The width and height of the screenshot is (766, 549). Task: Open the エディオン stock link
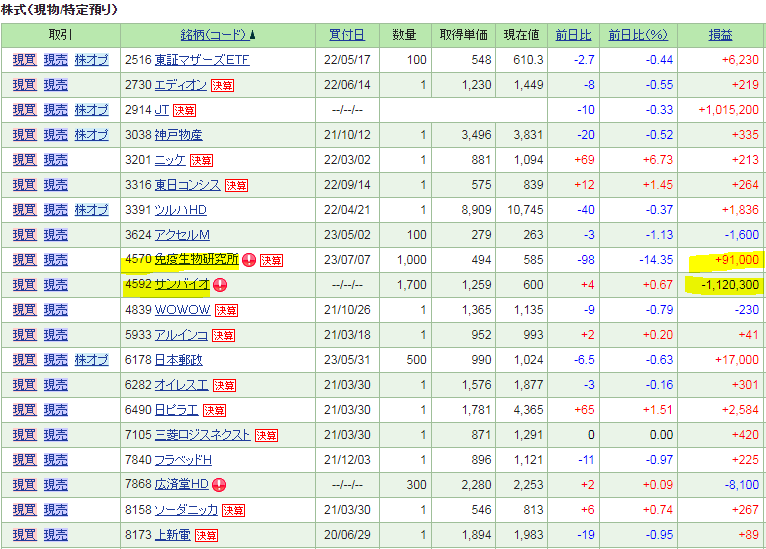pos(181,85)
